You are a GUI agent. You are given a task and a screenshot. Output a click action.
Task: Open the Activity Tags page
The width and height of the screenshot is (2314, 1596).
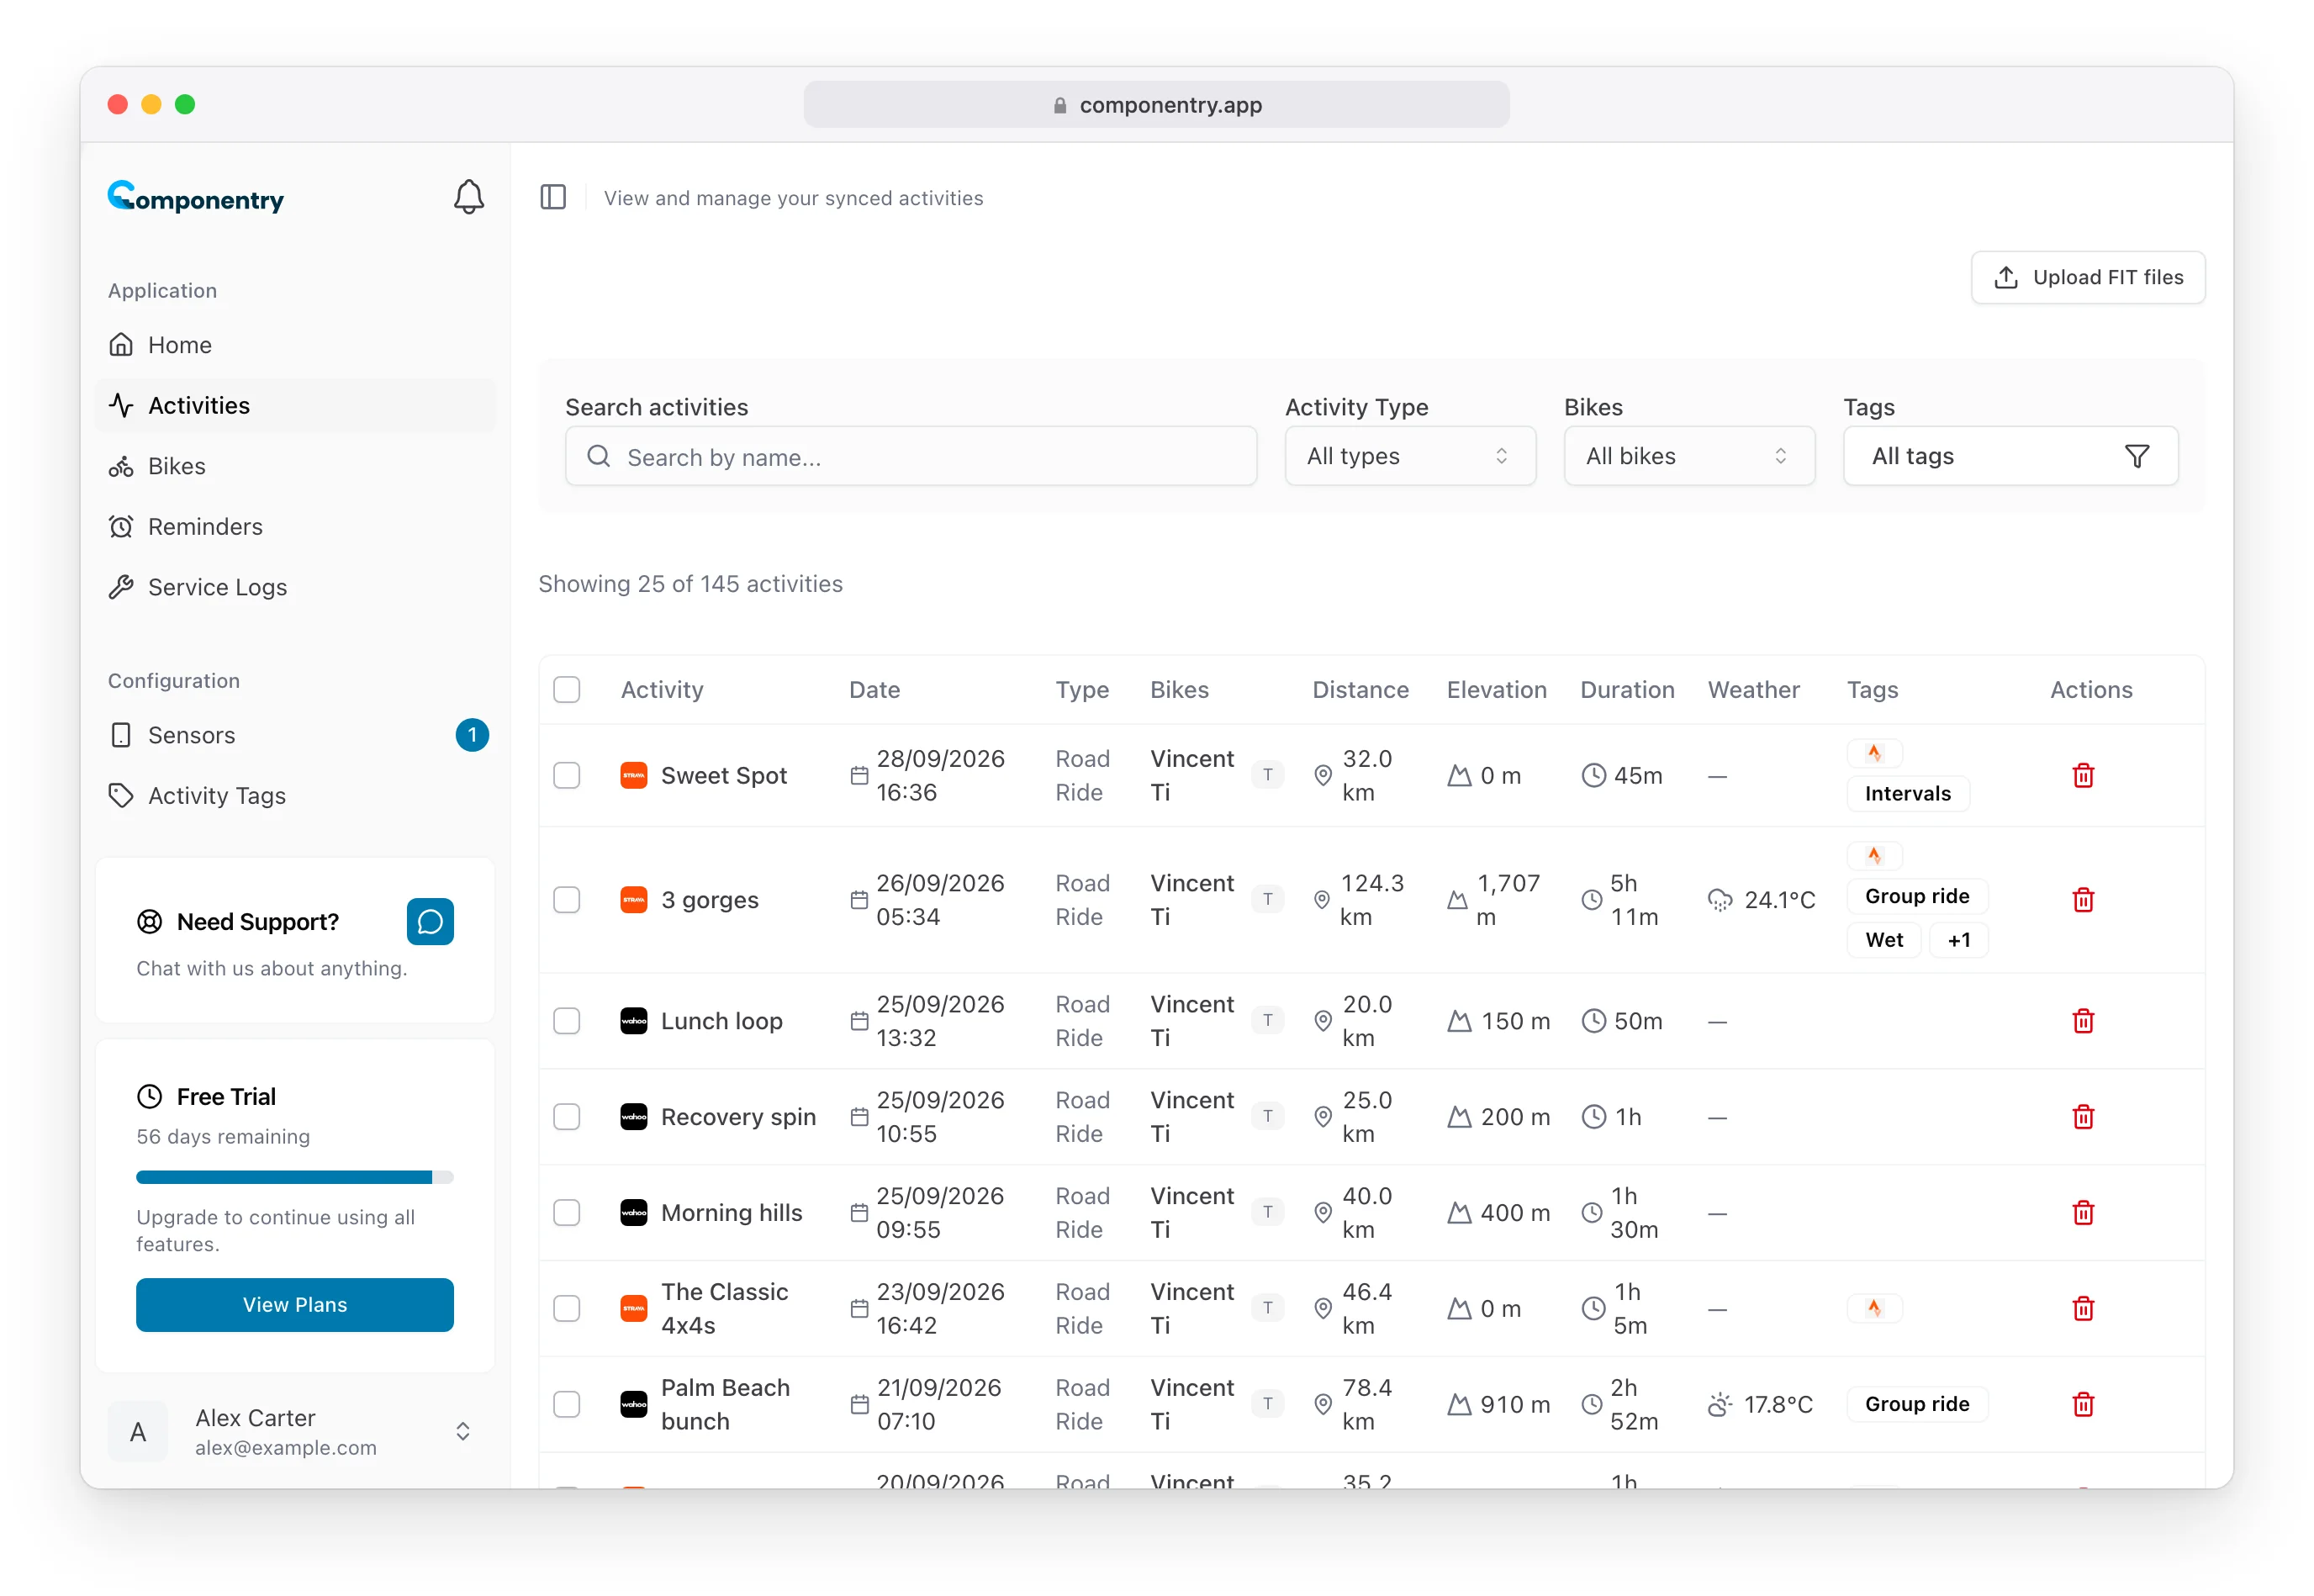[295, 795]
